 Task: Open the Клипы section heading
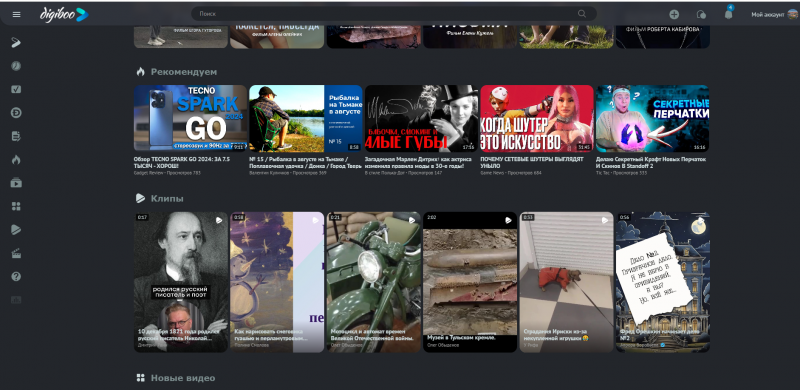[x=167, y=198]
